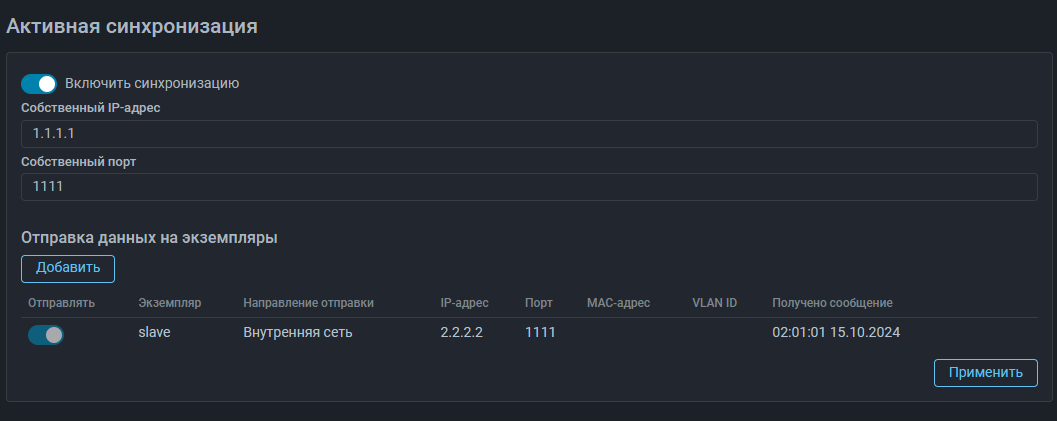Toggle the Включить синхронизацию switch
This screenshot has width=1057, height=421.
tap(39, 84)
